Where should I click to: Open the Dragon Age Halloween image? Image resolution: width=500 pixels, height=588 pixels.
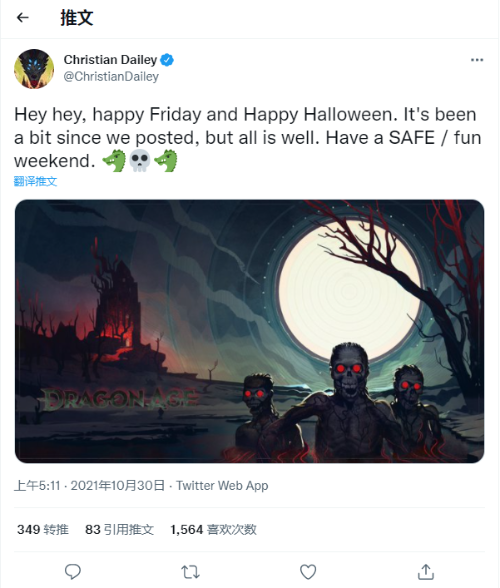pos(249,331)
